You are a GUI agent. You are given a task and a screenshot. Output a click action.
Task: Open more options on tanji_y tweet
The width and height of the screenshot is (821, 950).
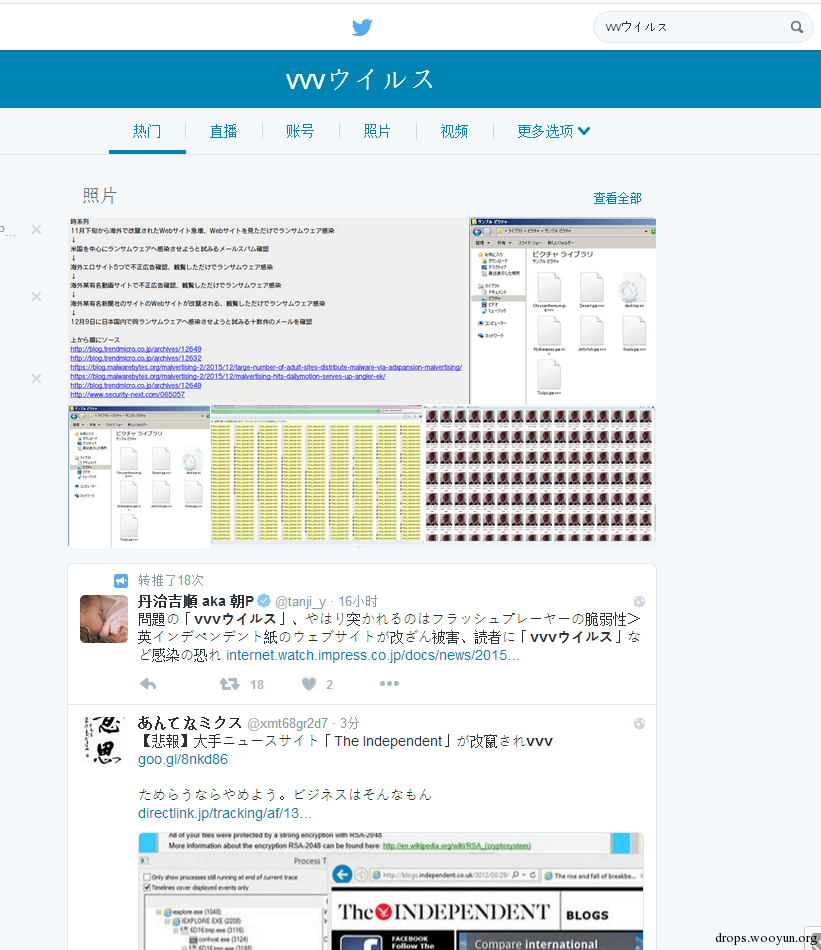click(389, 683)
